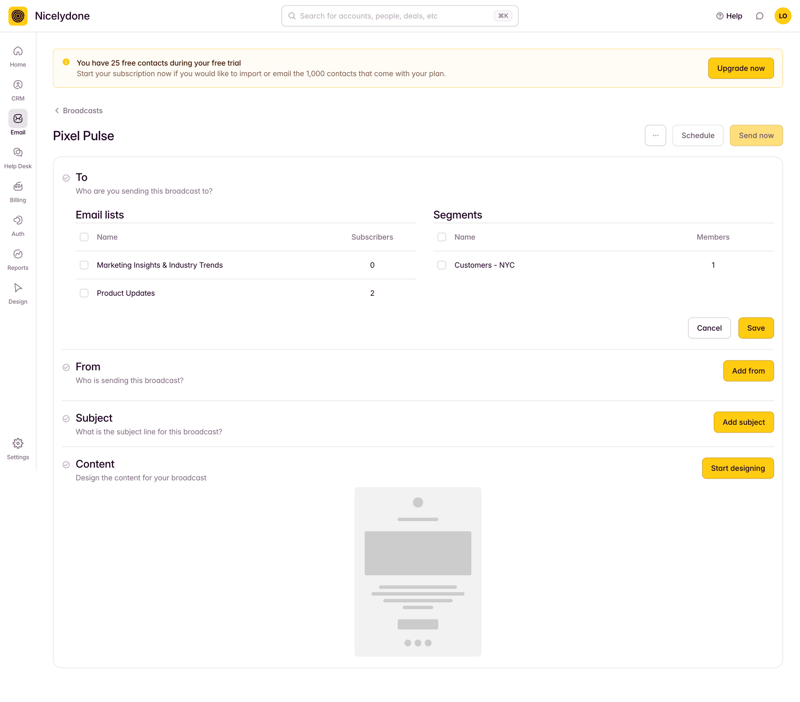Select all email lists via header checkbox
This screenshot has width=800, height=702.
(x=85, y=237)
